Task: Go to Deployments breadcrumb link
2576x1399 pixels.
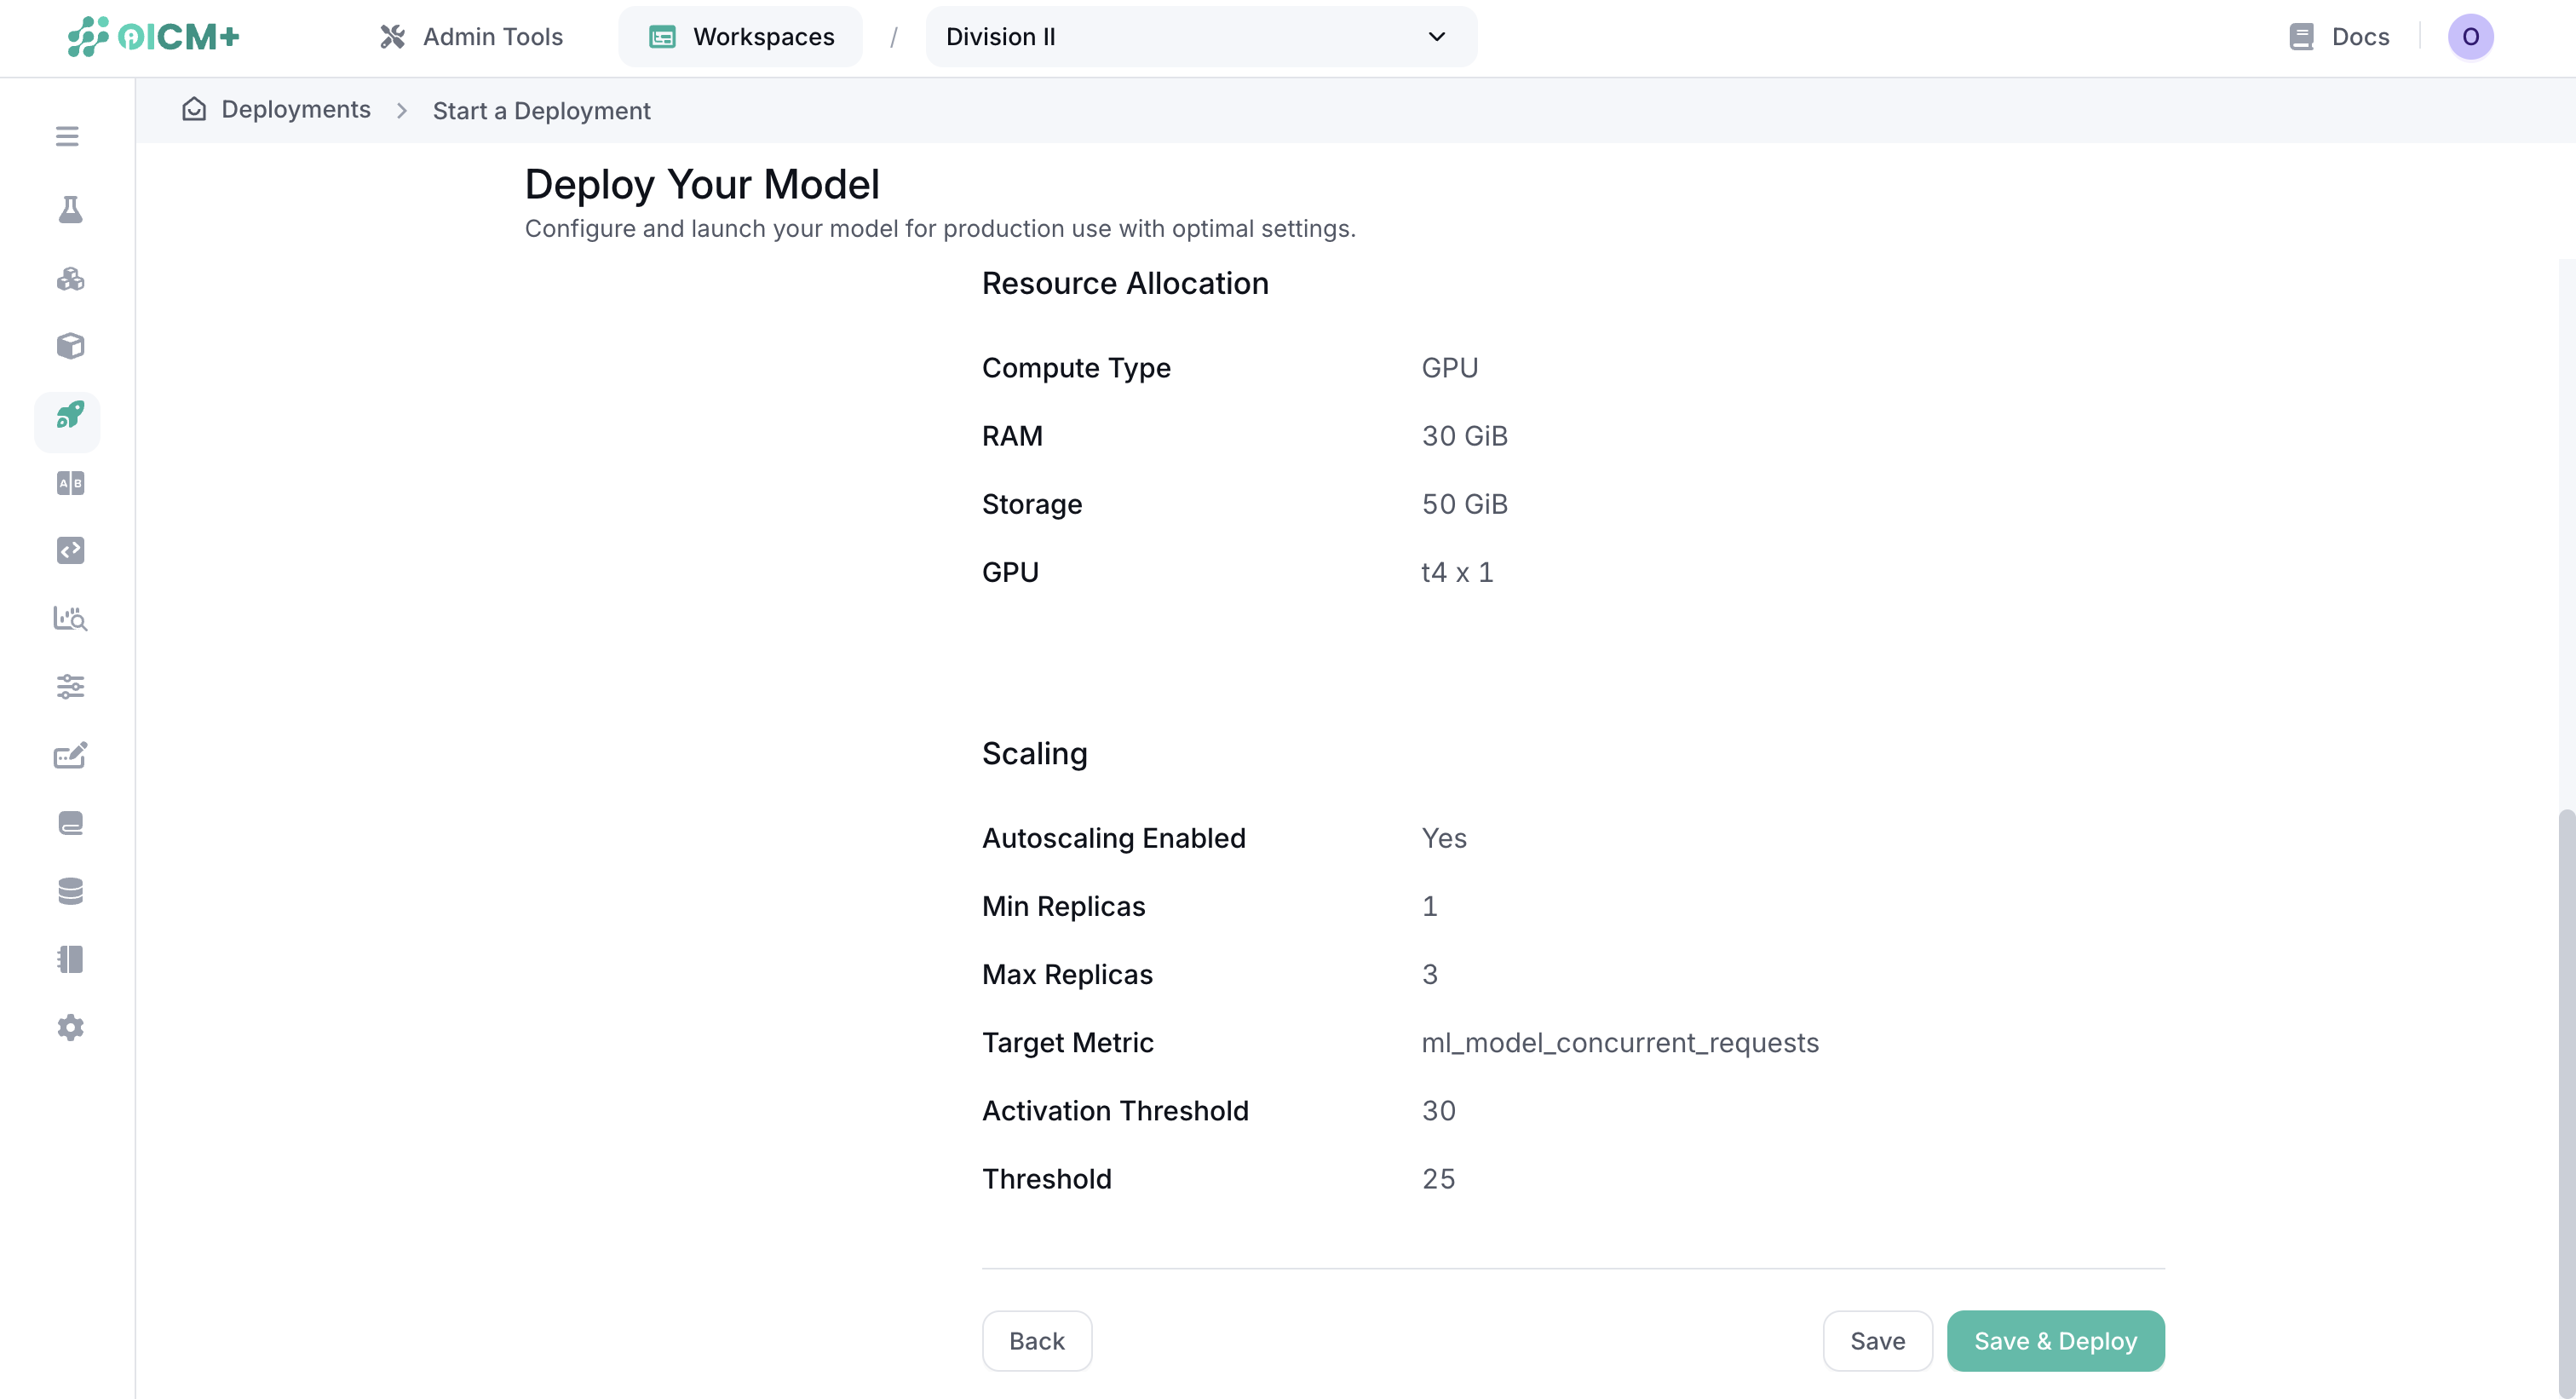Action: (295, 110)
